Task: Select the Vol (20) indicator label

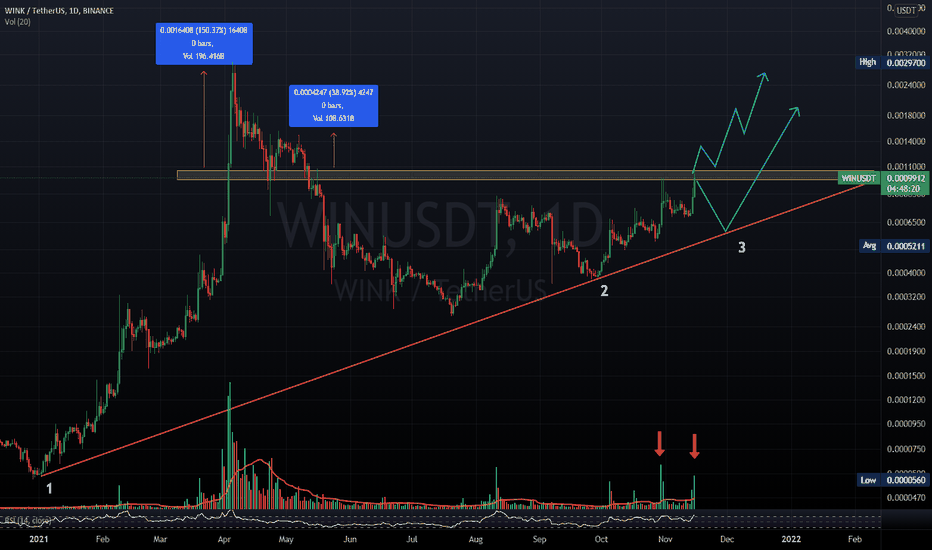Action: tap(17, 22)
